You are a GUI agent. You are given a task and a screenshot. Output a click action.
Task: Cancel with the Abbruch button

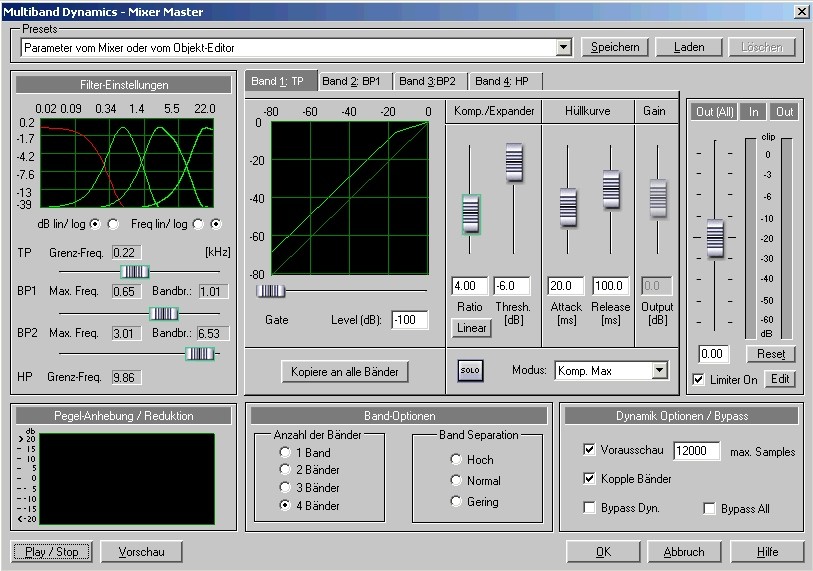pyautogui.click(x=684, y=552)
